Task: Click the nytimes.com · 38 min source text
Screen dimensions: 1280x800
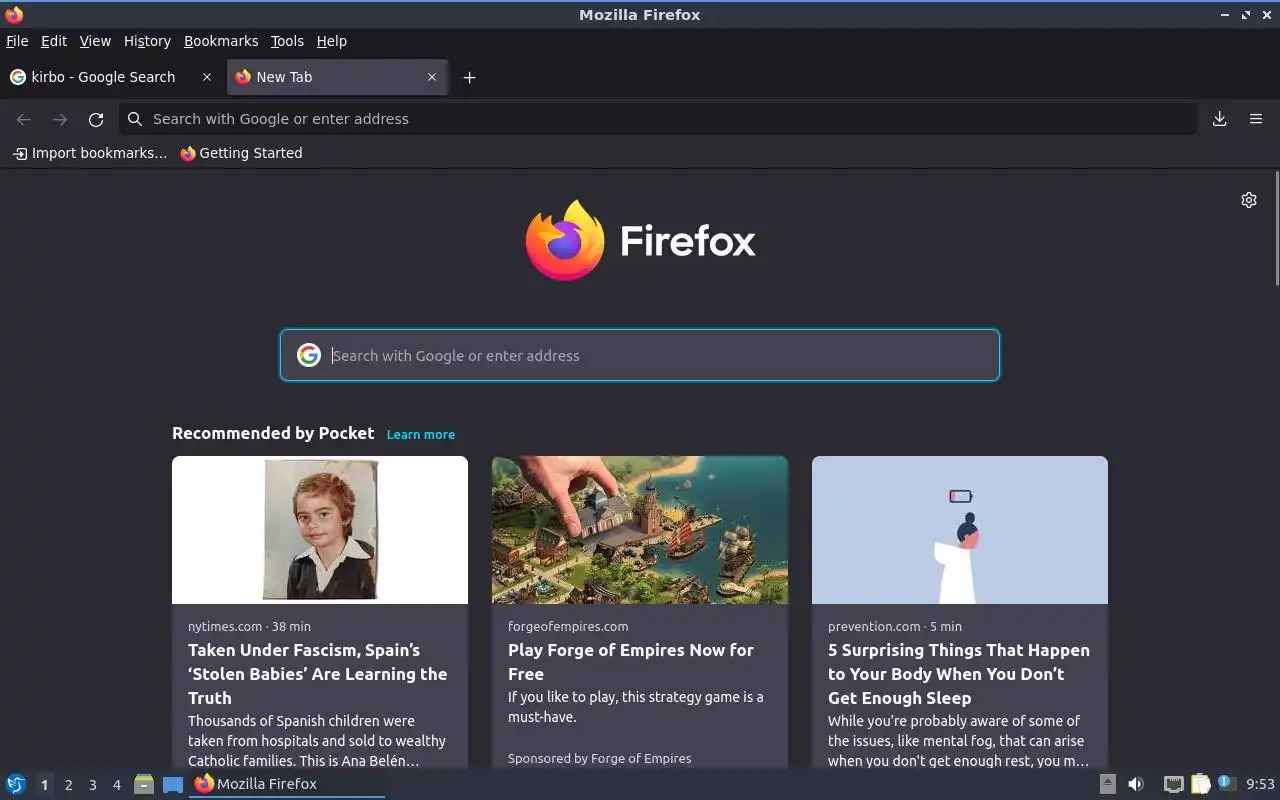Action: tap(249, 626)
